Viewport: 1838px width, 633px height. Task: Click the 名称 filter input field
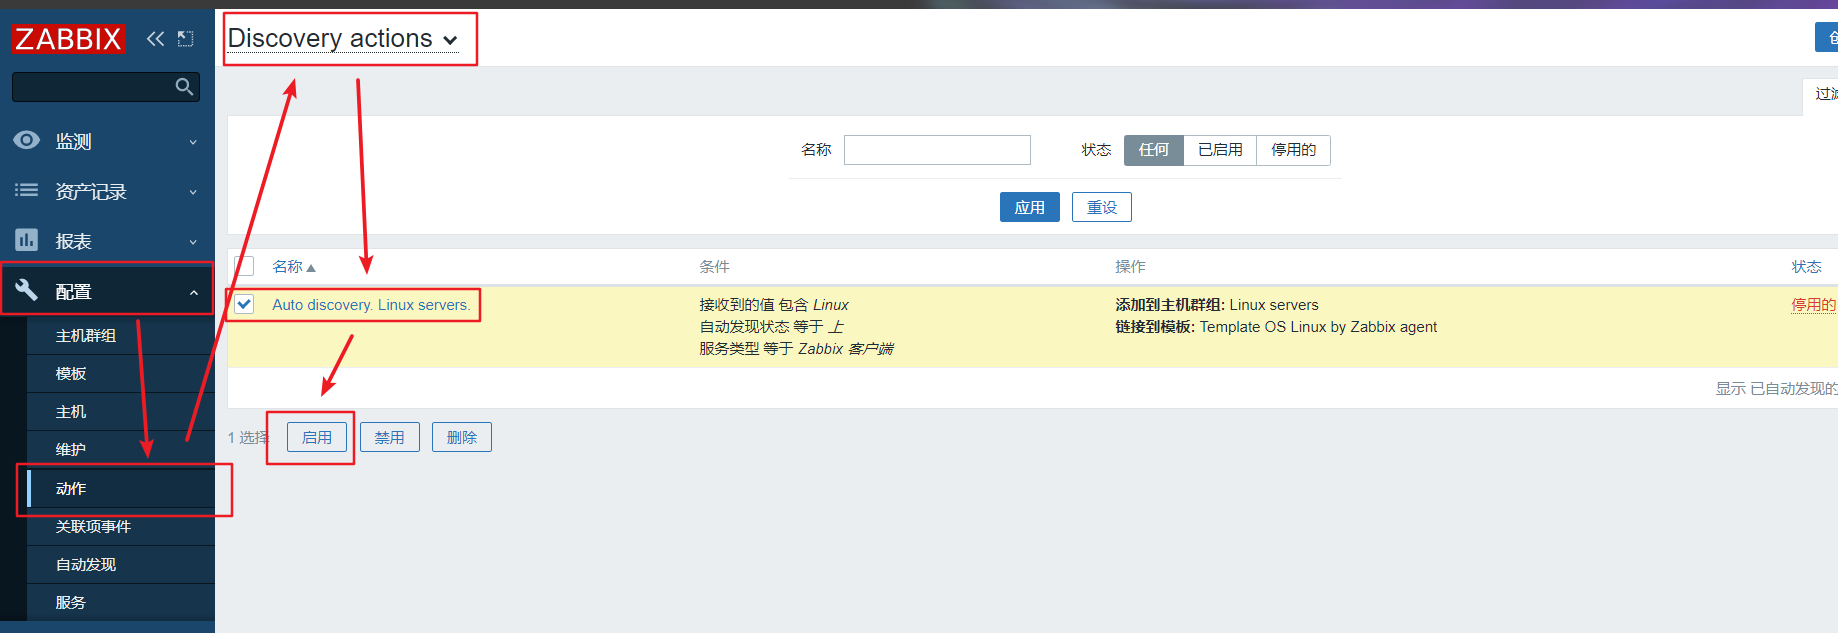pyautogui.click(x=937, y=150)
